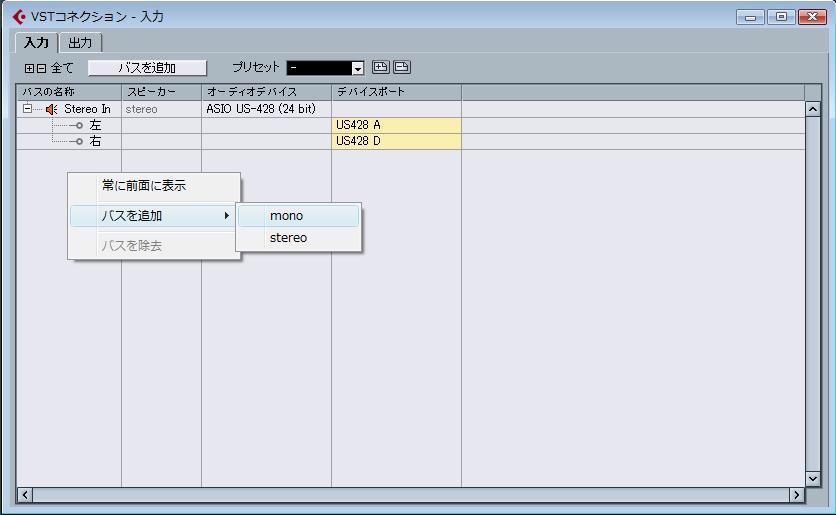Close the VSTコネクション window
This screenshot has height=515, width=836.
812,17
